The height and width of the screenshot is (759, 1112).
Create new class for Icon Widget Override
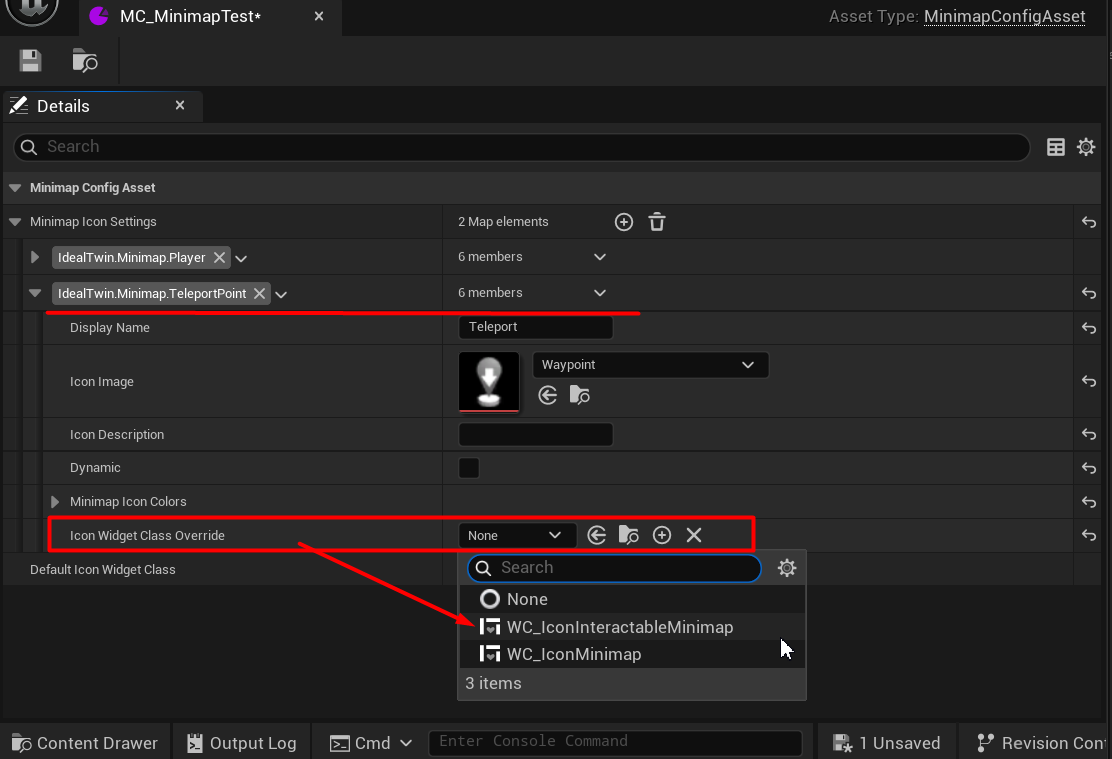click(662, 535)
